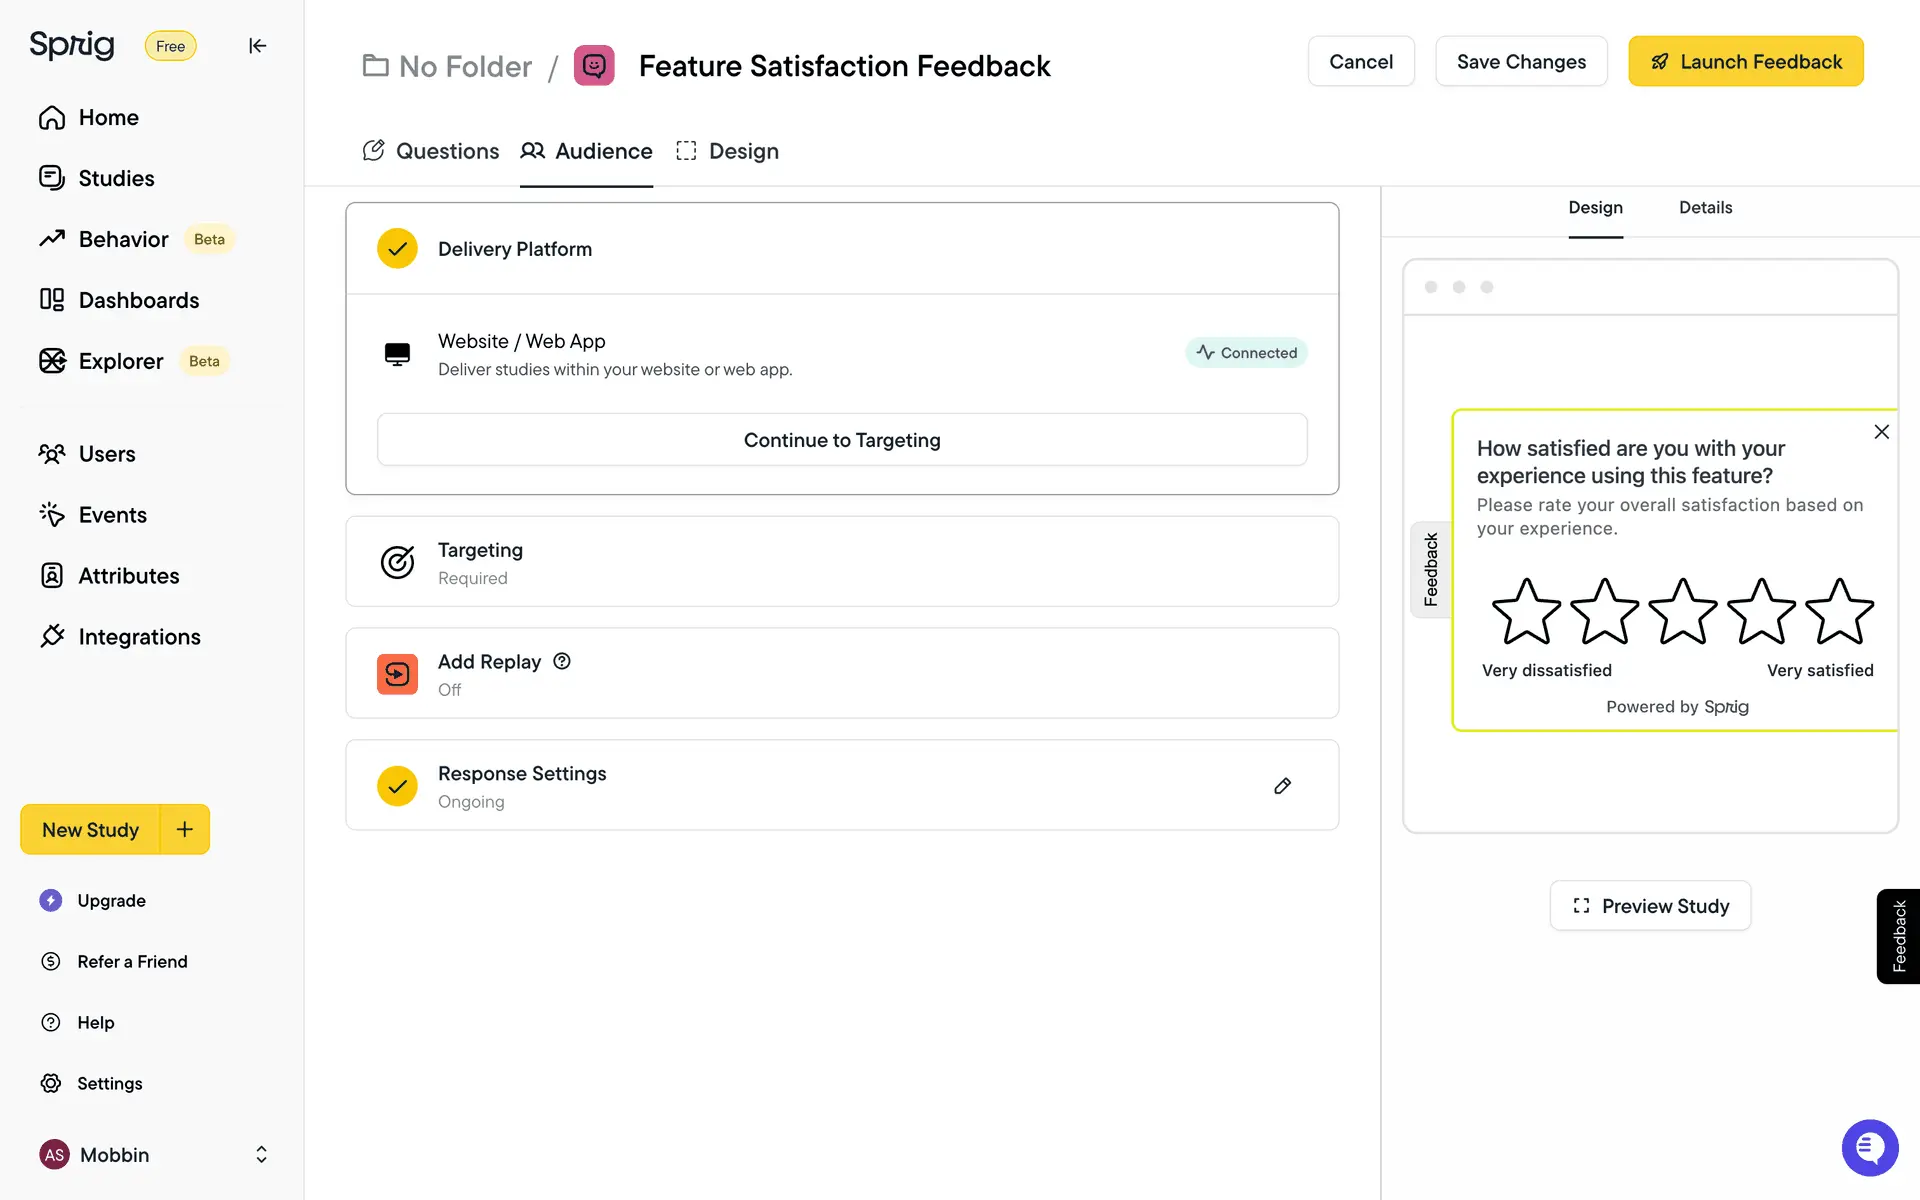The height and width of the screenshot is (1200, 1920).
Task: Open Integrations from the sidebar
Action: tap(139, 637)
